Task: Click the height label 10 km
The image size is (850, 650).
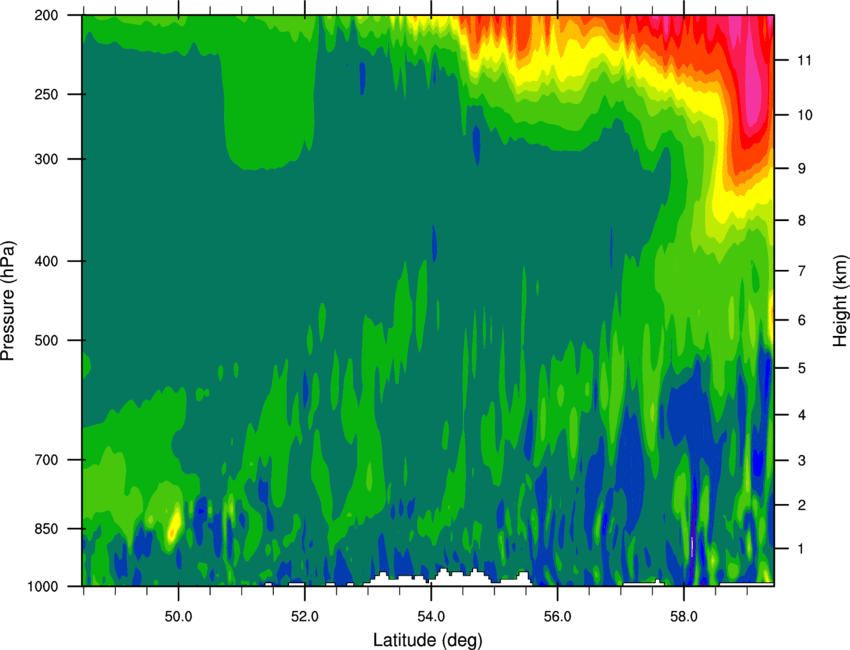Action: tap(804, 115)
